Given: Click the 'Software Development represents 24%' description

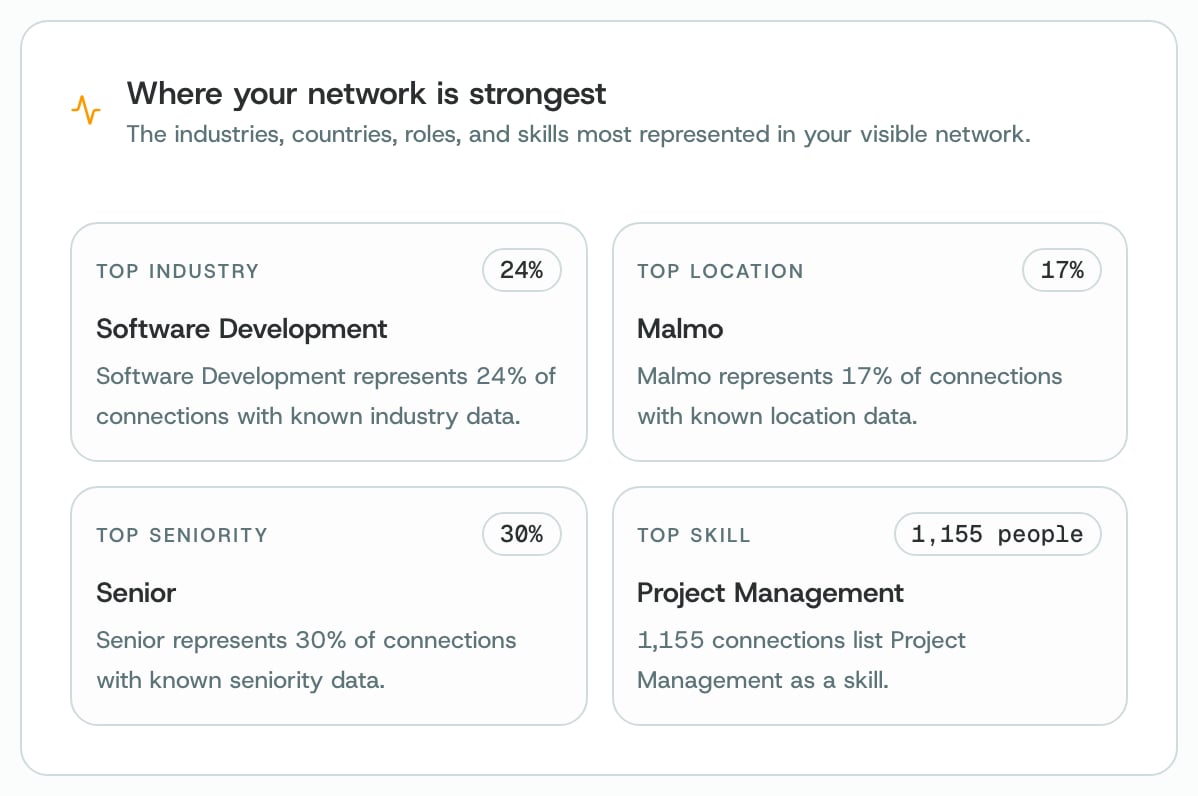Looking at the screenshot, I should click(x=326, y=396).
